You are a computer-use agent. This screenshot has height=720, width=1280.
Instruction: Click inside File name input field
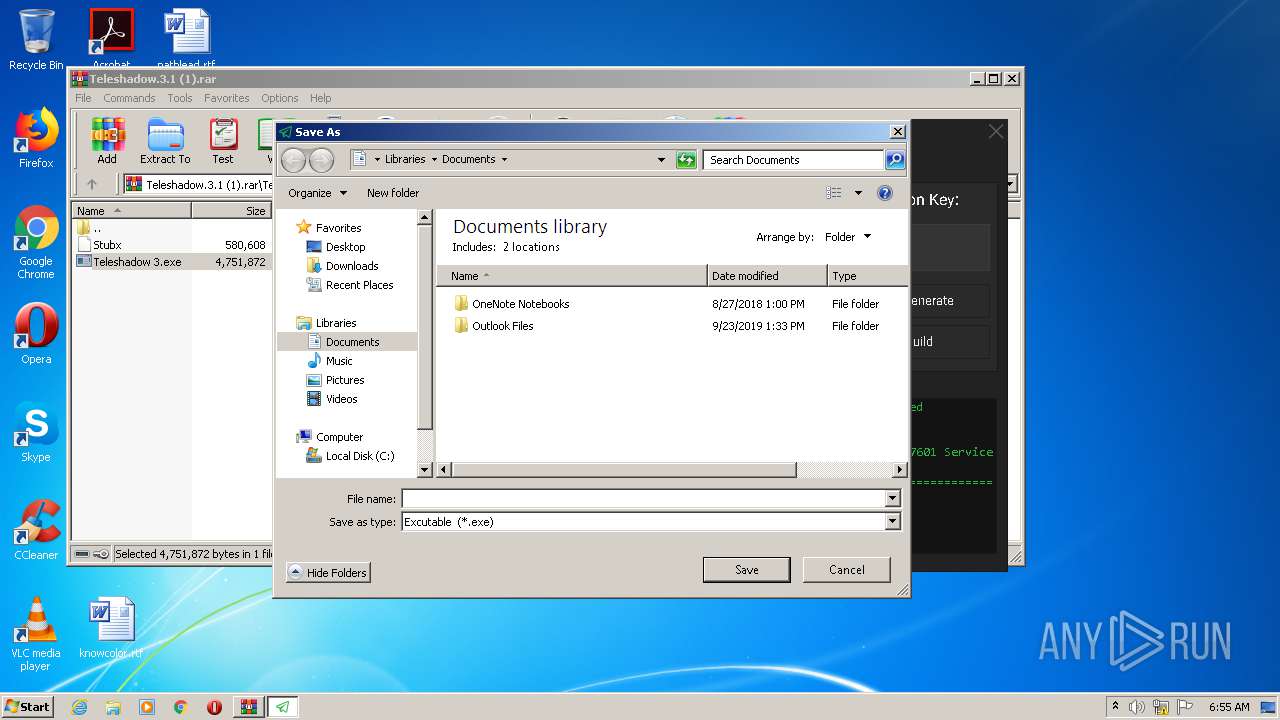coord(643,498)
